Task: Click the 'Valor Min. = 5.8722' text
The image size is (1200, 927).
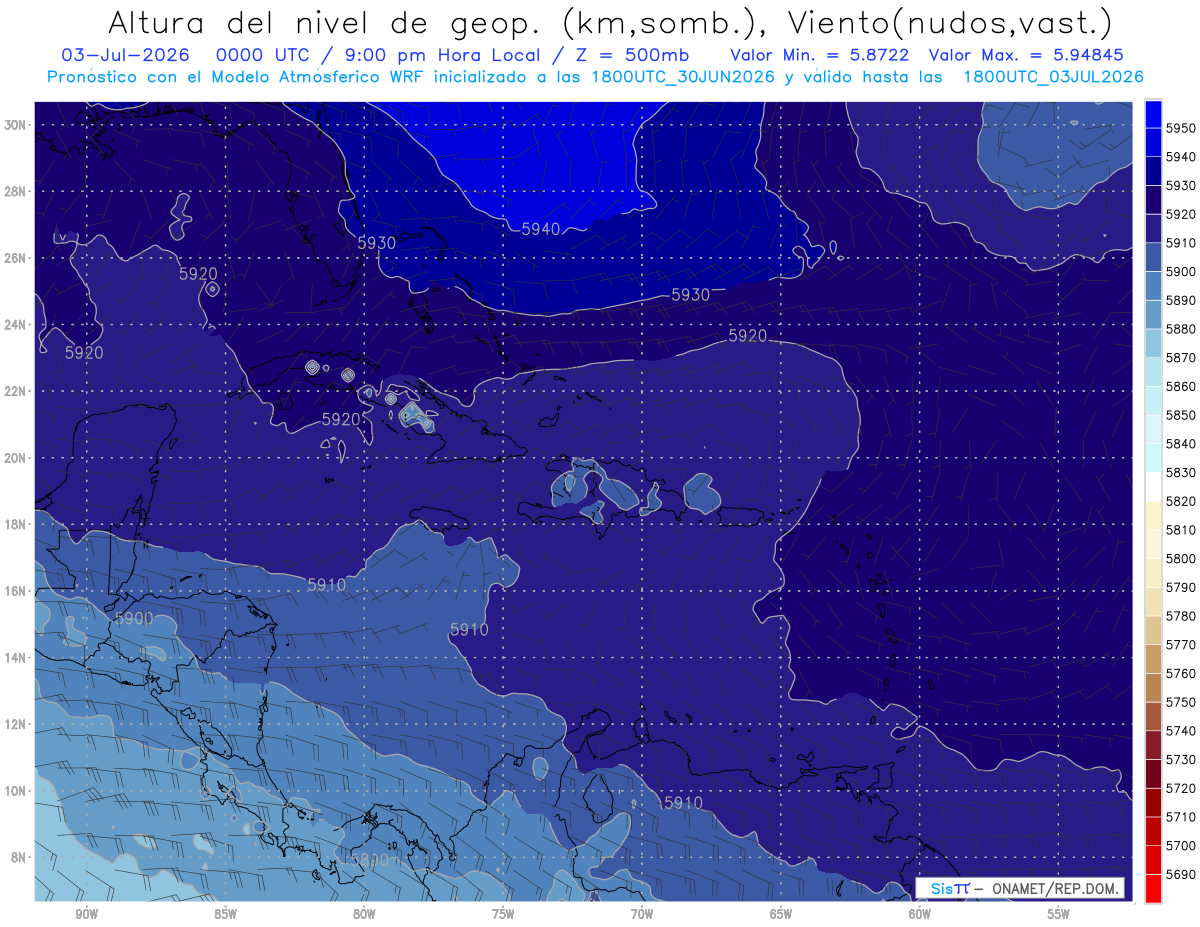Action: 819,55
